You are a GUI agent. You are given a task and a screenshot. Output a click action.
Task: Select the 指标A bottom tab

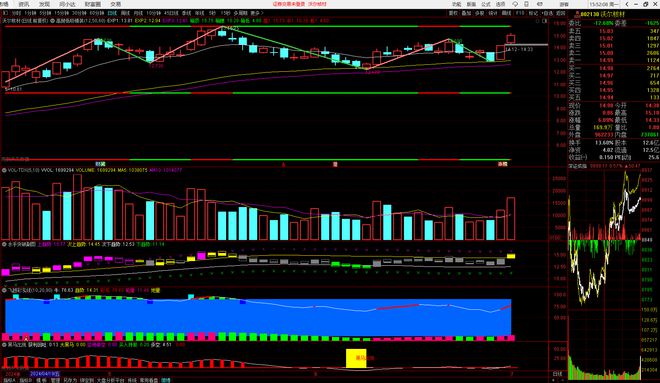[9, 380]
